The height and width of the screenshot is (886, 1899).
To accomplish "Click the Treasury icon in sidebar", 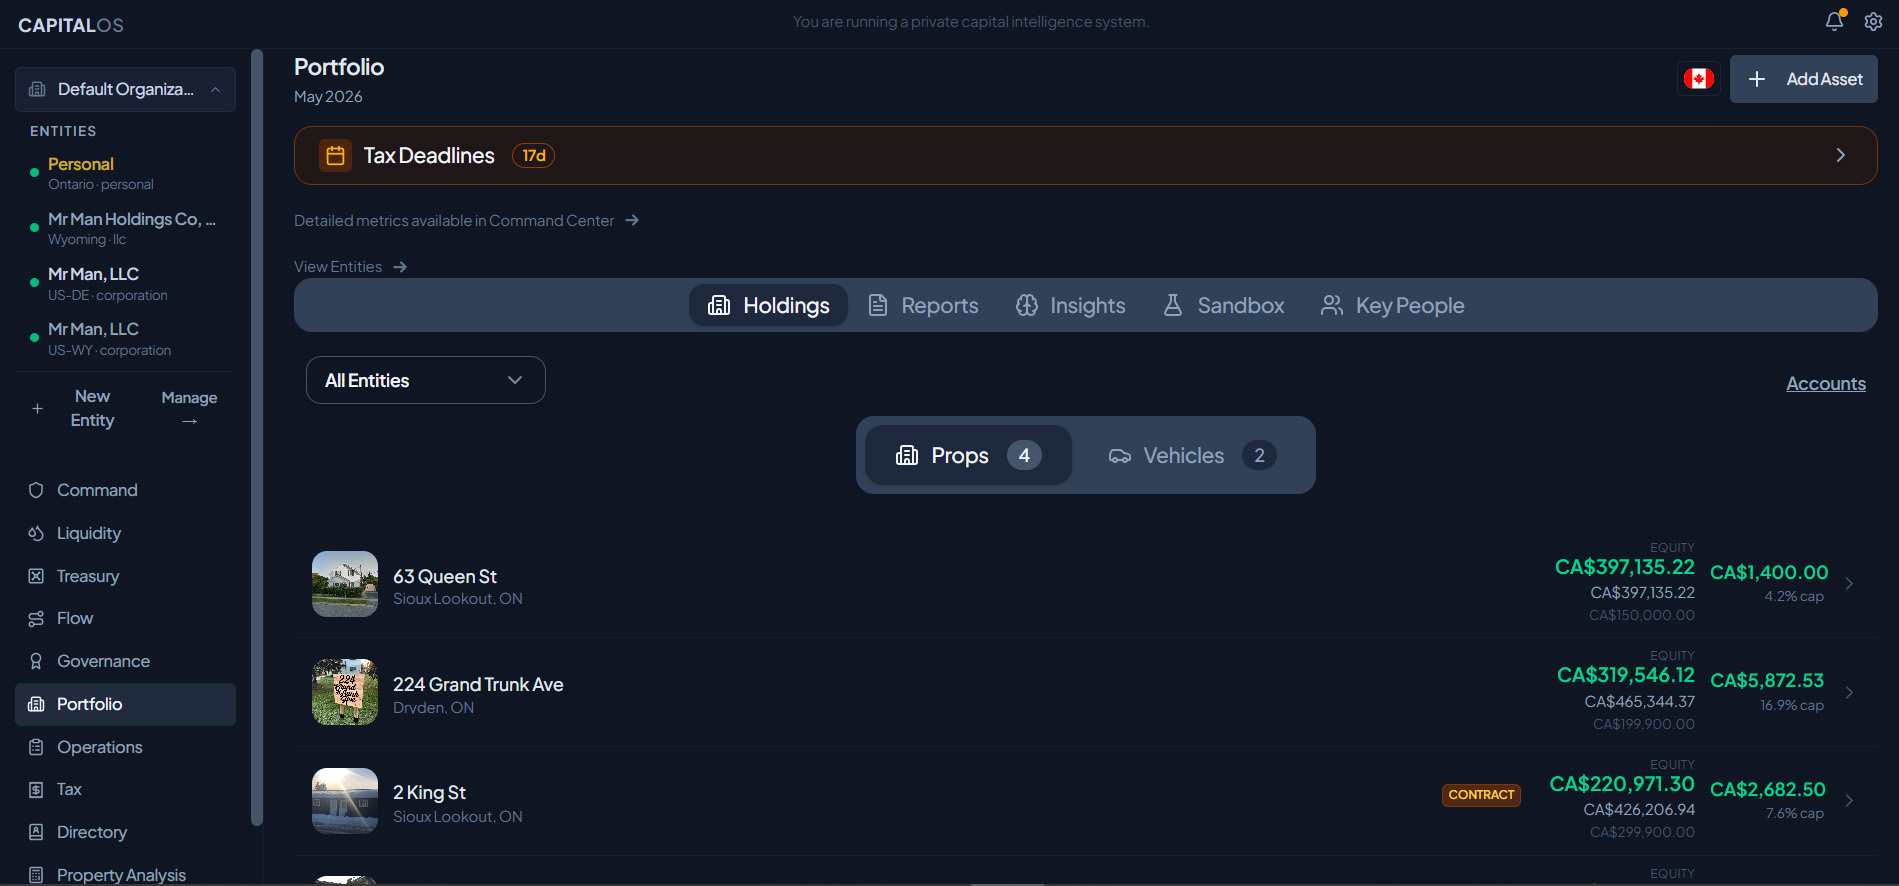I will tap(36, 576).
